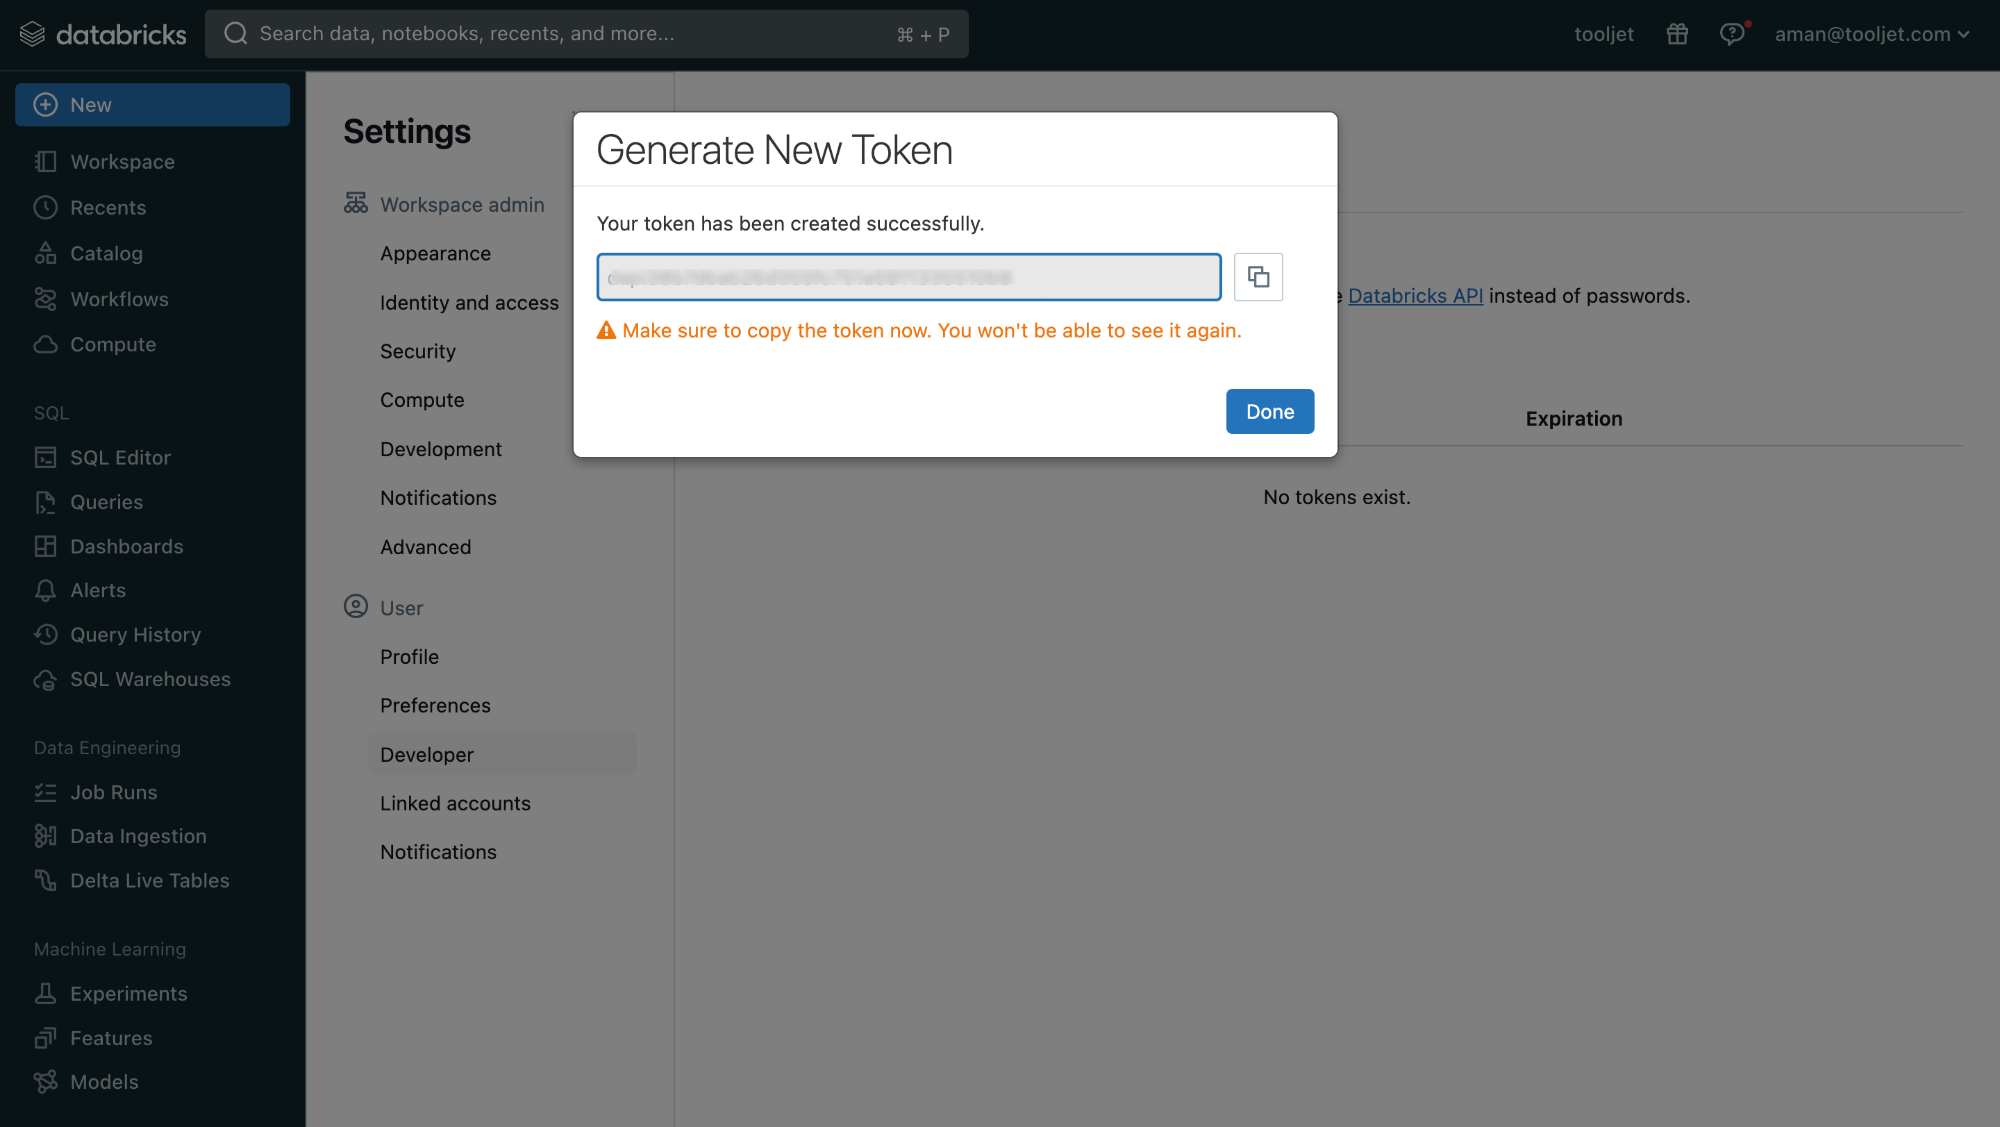Click the gift box icon in header
The height and width of the screenshot is (1127, 2000).
point(1677,34)
